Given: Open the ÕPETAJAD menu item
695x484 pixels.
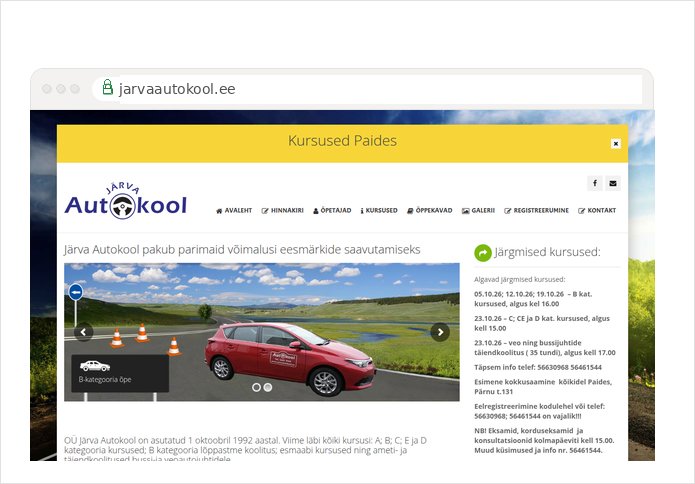Looking at the screenshot, I should [332, 211].
